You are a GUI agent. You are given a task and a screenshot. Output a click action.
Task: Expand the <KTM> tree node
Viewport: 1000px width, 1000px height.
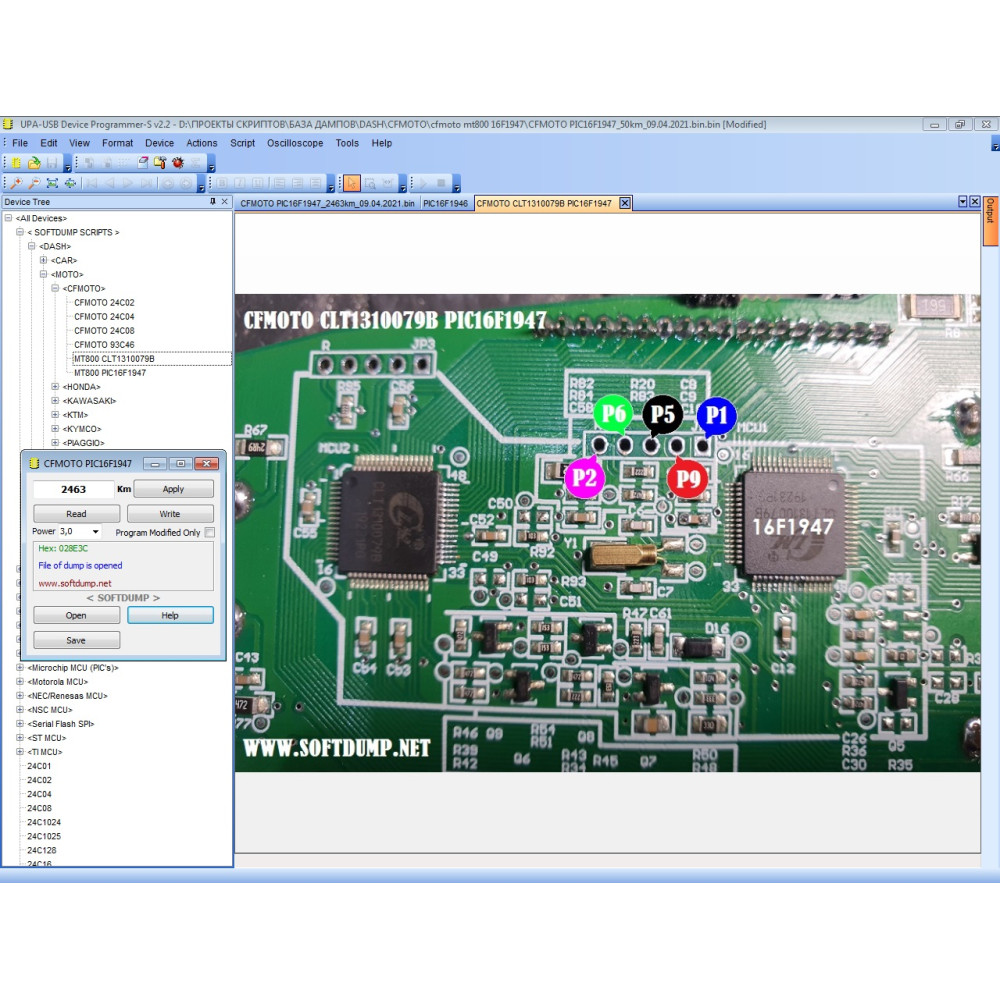(55, 415)
